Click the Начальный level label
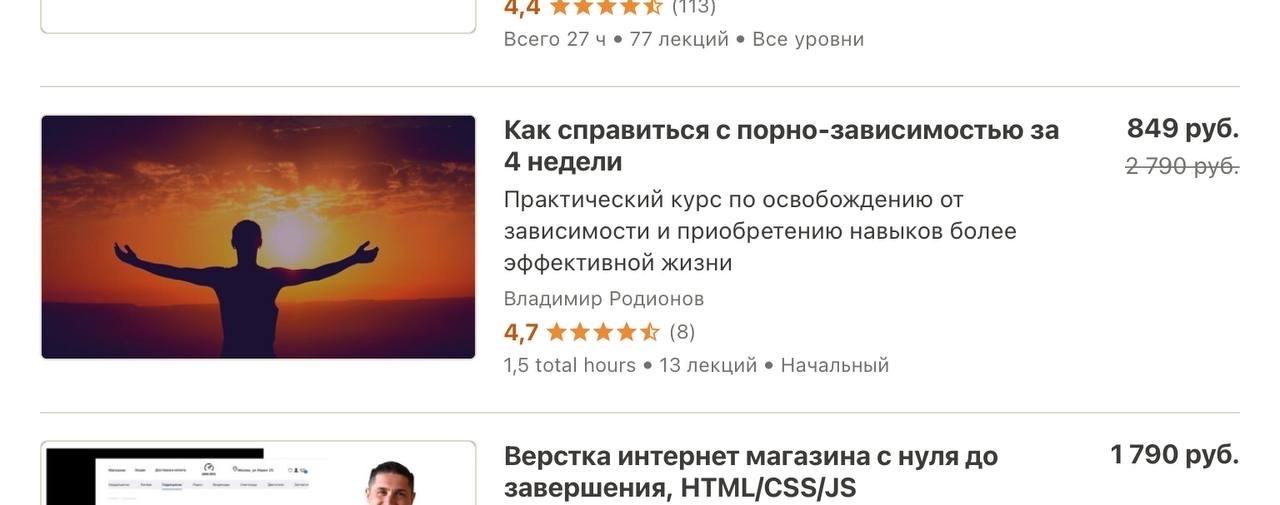Image resolution: width=1280 pixels, height=505 pixels. [x=835, y=365]
